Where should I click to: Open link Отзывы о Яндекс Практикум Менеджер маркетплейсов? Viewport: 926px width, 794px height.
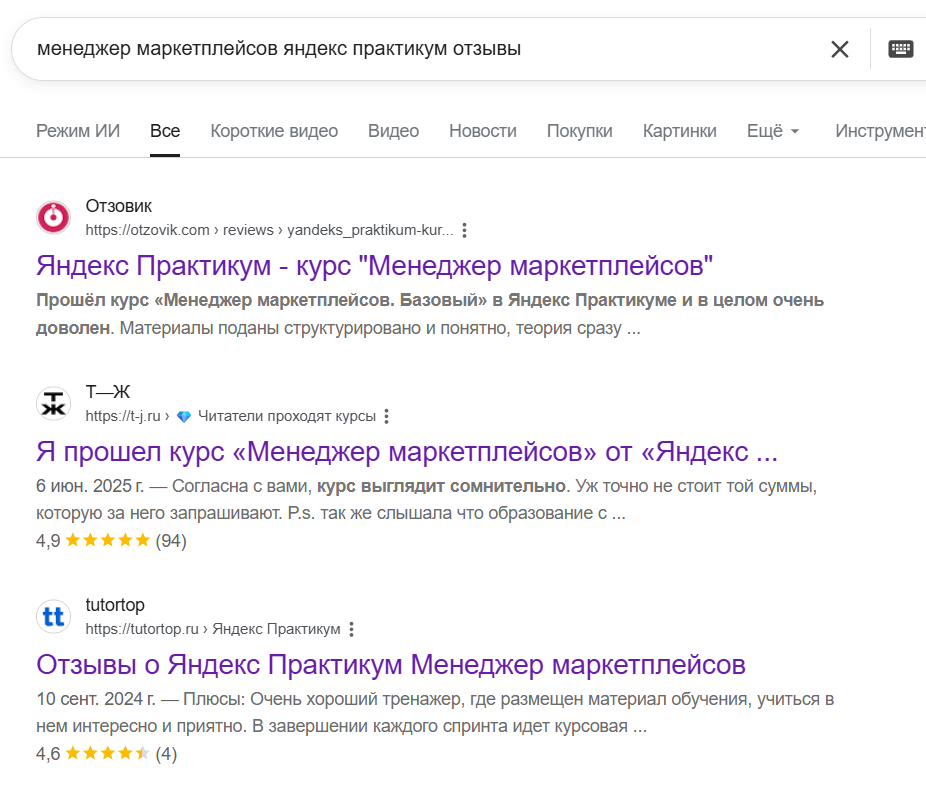[391, 665]
